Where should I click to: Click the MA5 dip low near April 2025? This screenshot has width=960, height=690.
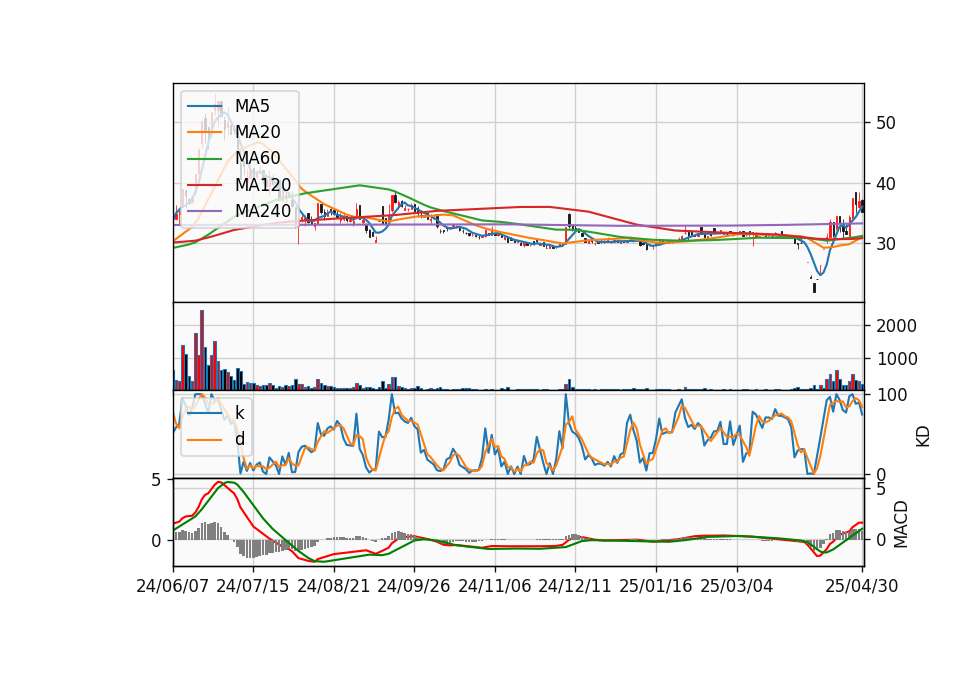click(x=819, y=274)
